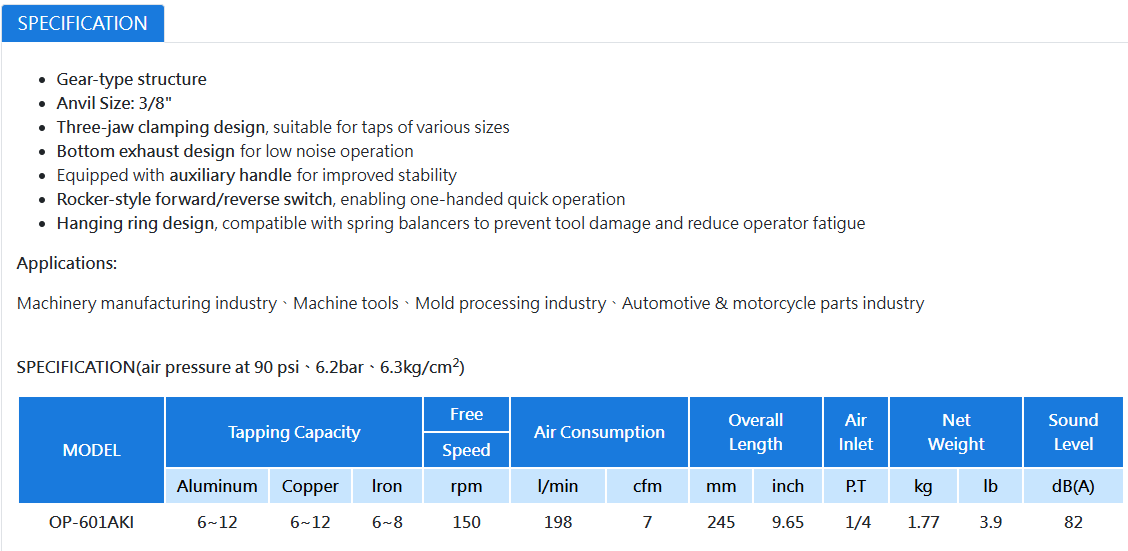This screenshot has height=551, width=1128.
Task: Click the Net Weight header
Action: 956,432
